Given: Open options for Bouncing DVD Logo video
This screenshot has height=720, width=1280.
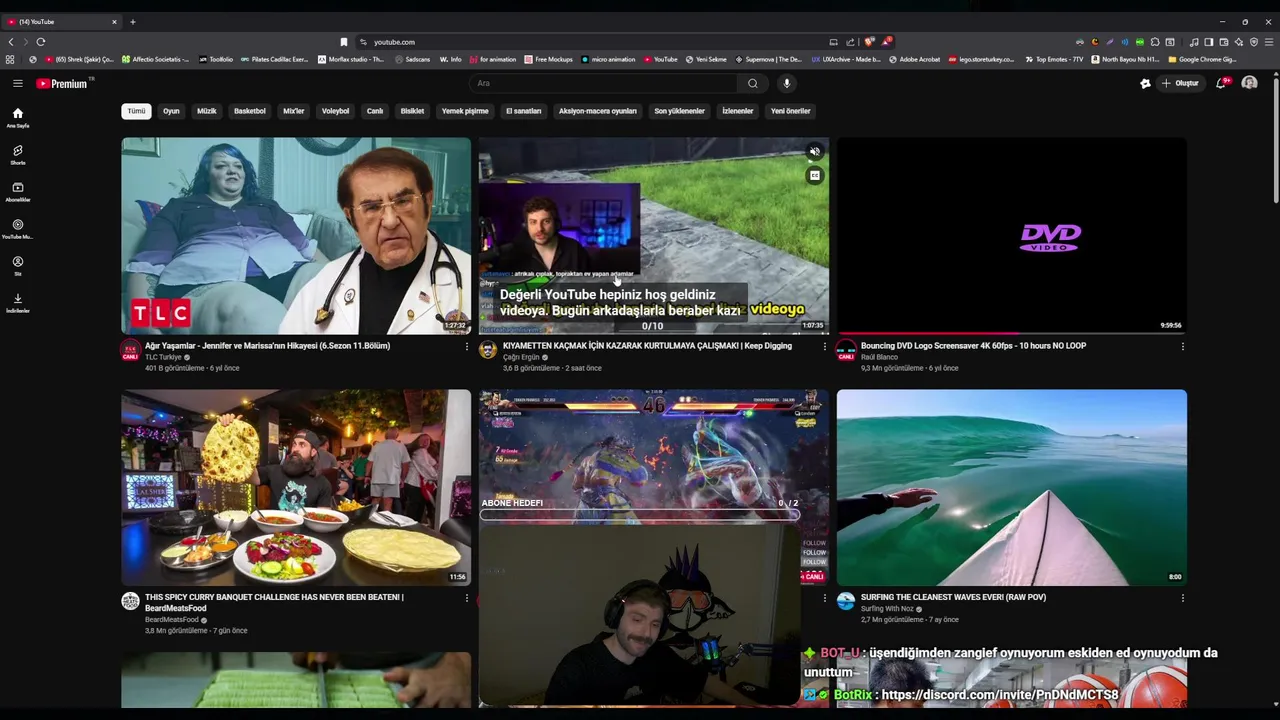Looking at the screenshot, I should pos(1182,346).
